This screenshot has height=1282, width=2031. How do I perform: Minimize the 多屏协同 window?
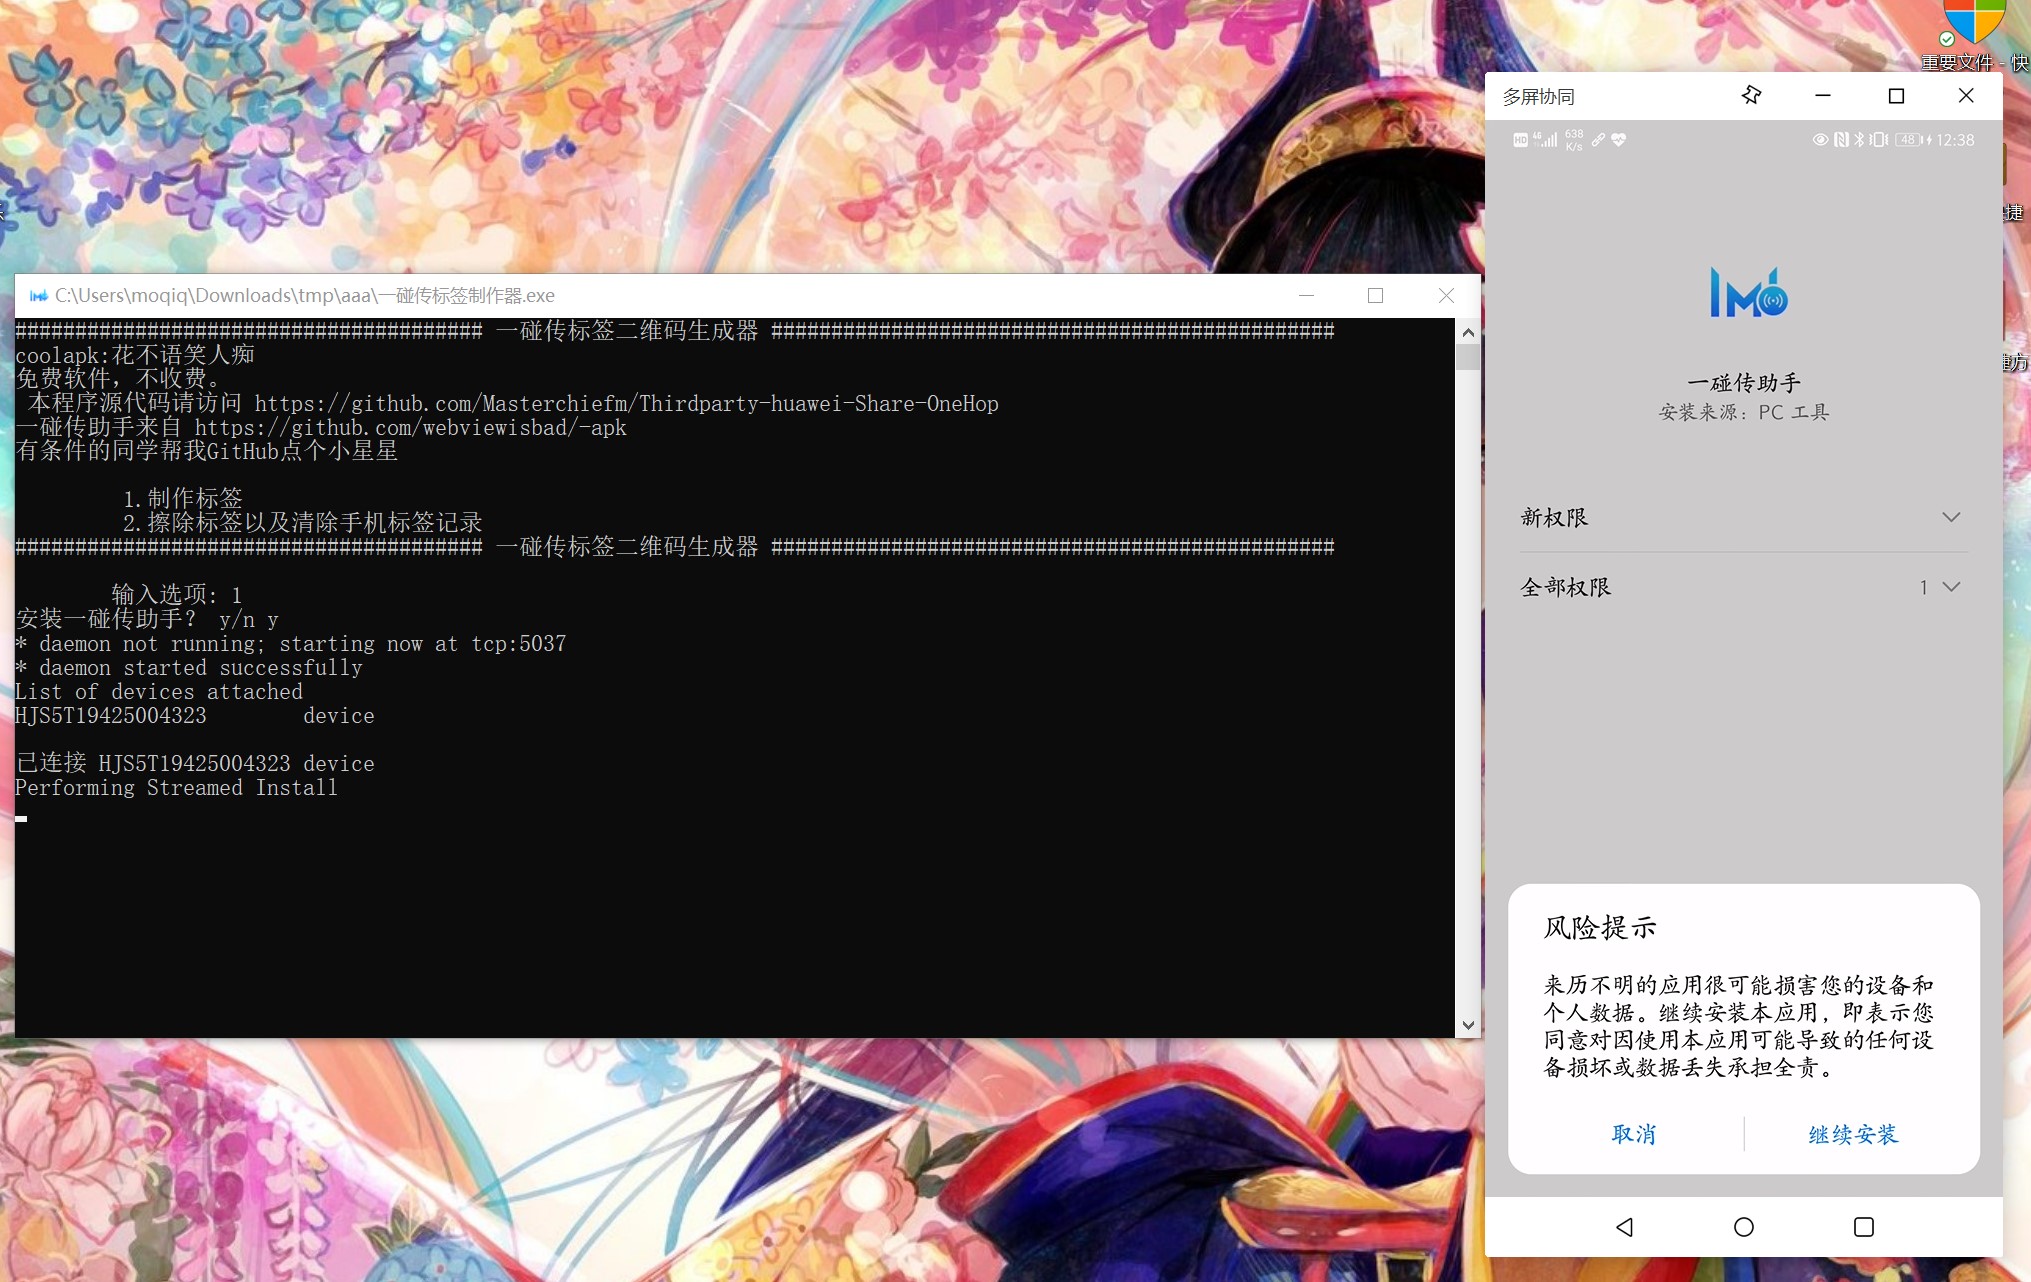pos(1823,96)
